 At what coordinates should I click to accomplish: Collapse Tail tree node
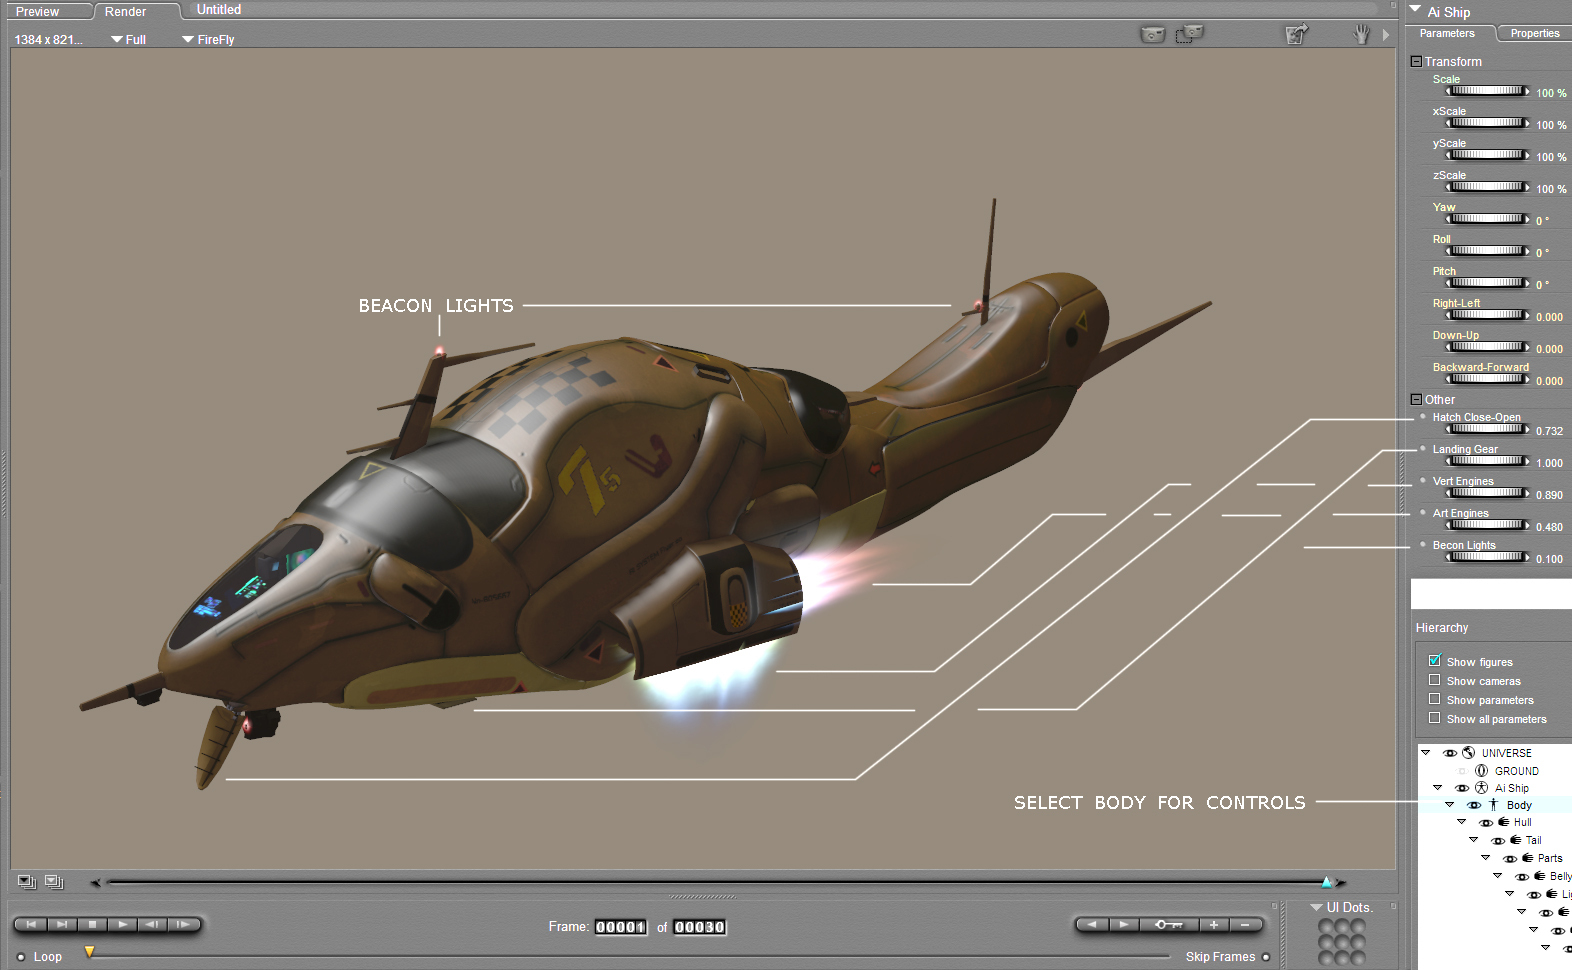click(x=1474, y=839)
